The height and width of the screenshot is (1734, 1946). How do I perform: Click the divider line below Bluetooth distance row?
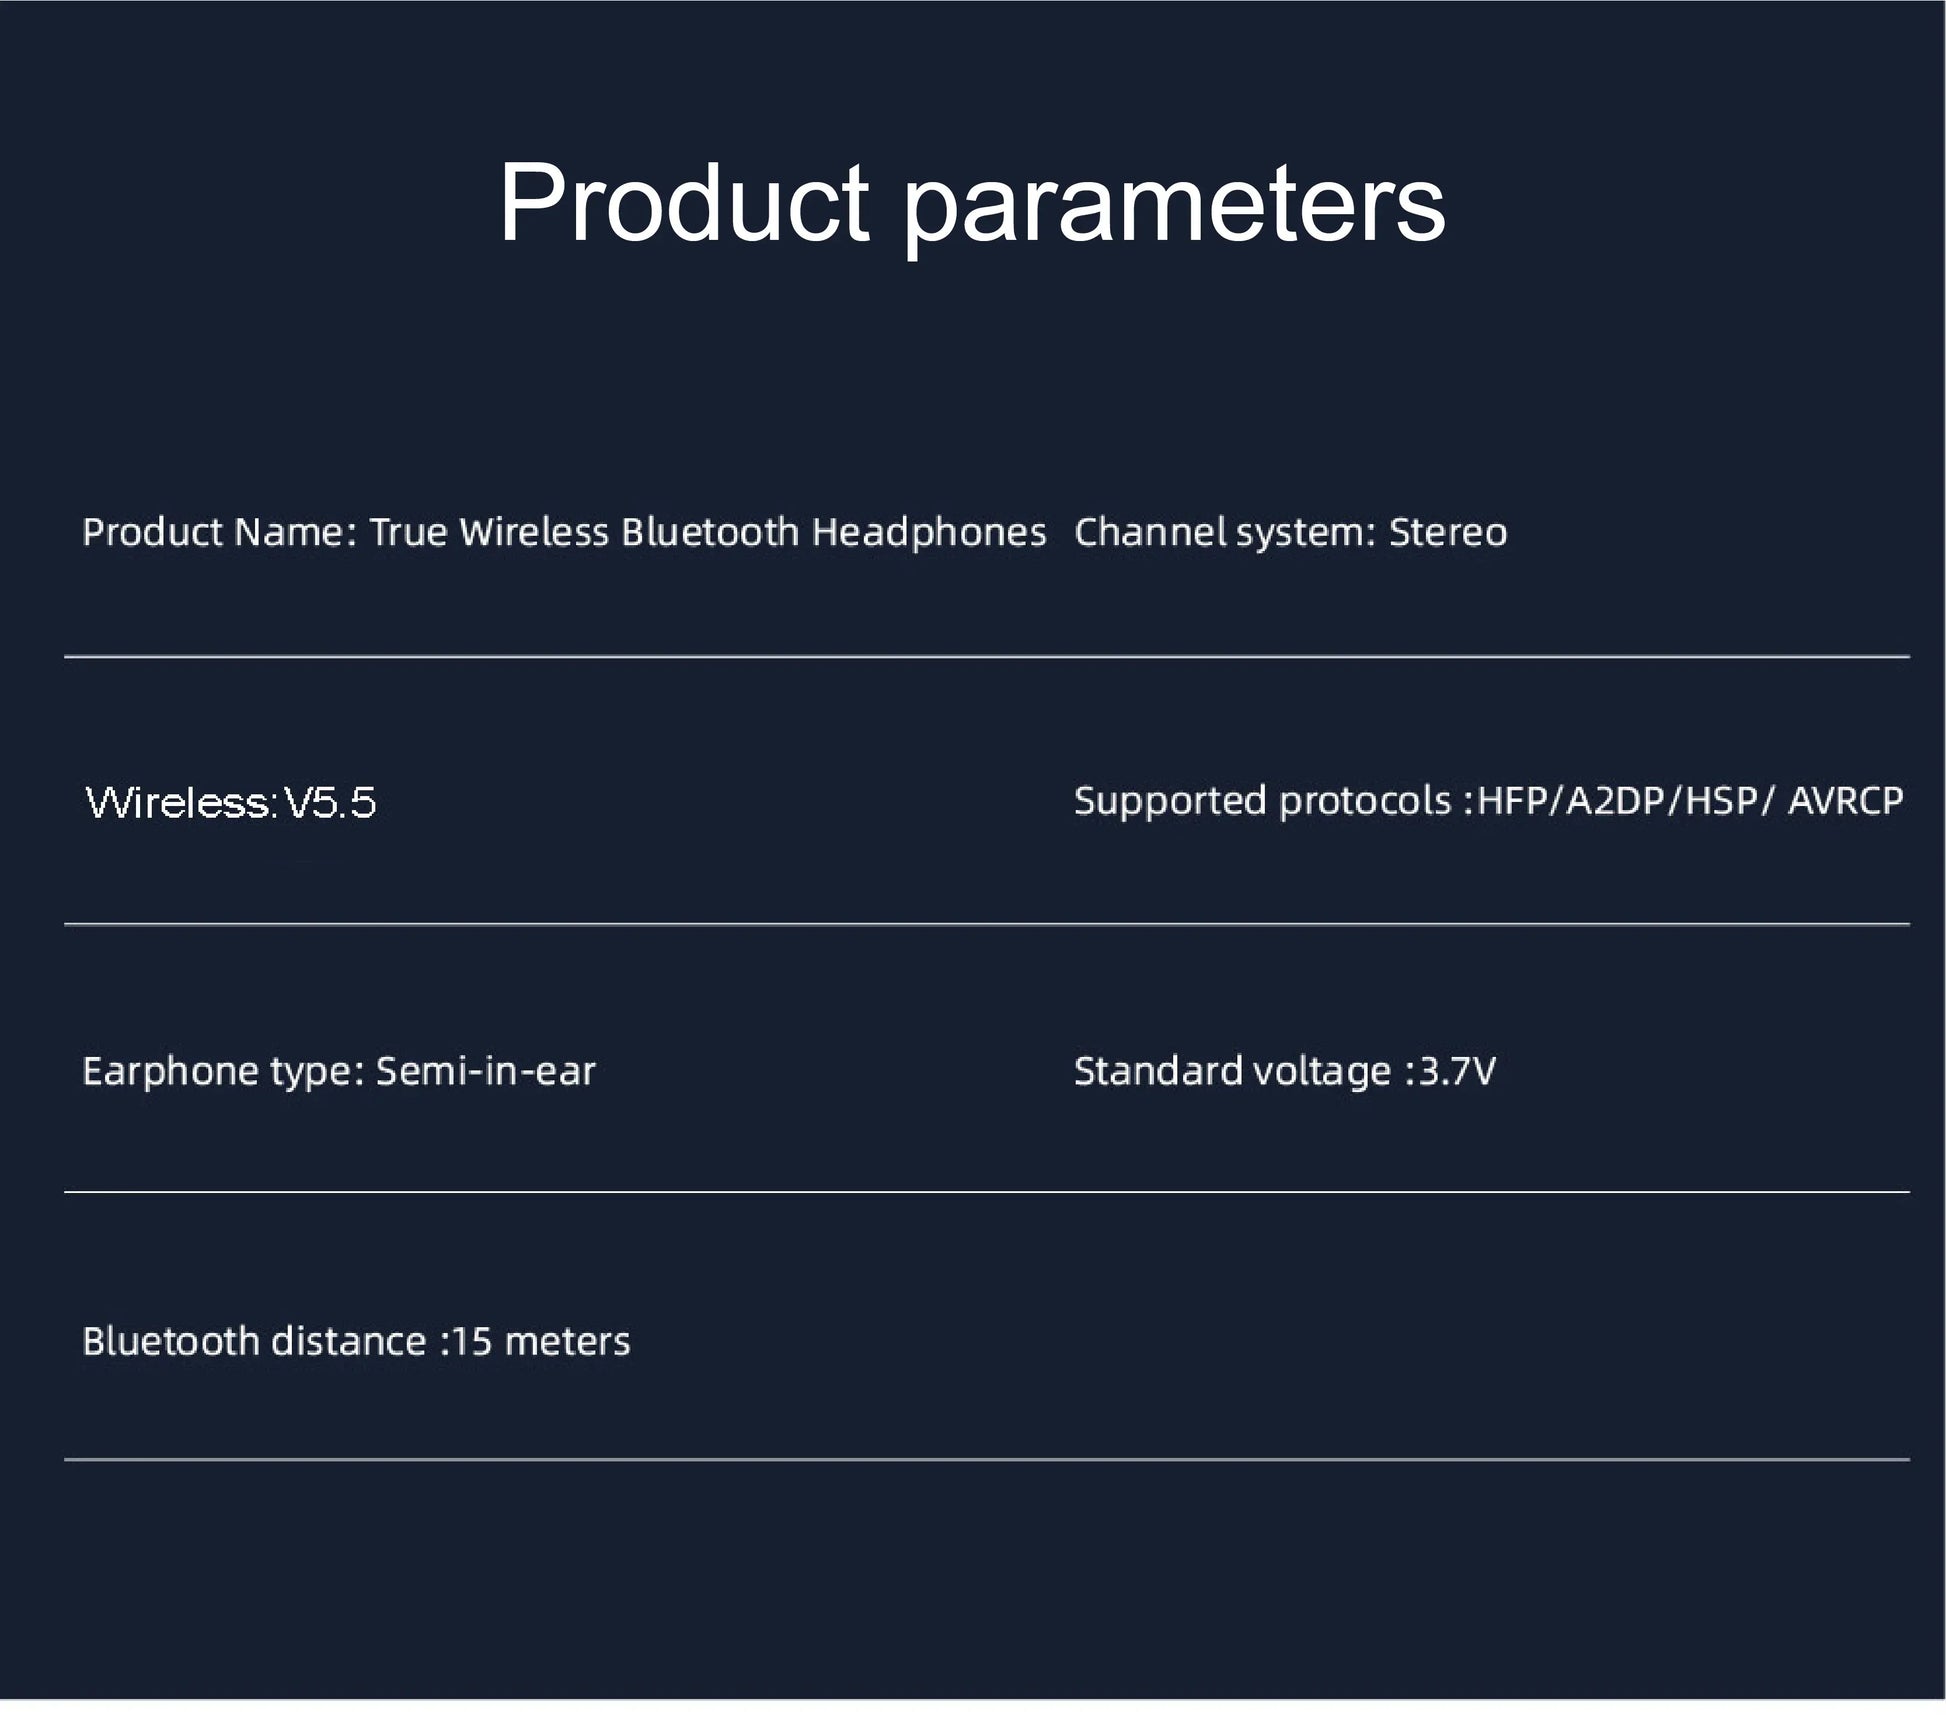987,1460
